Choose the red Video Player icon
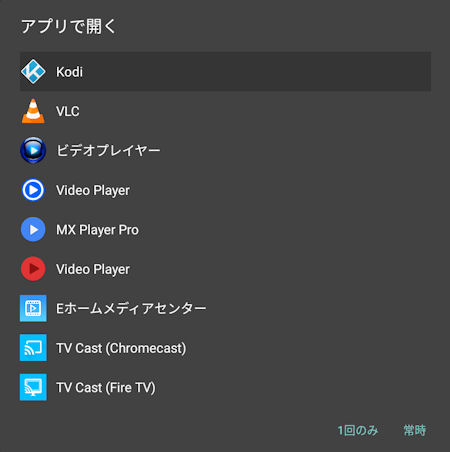This screenshot has width=450, height=452. click(33, 269)
